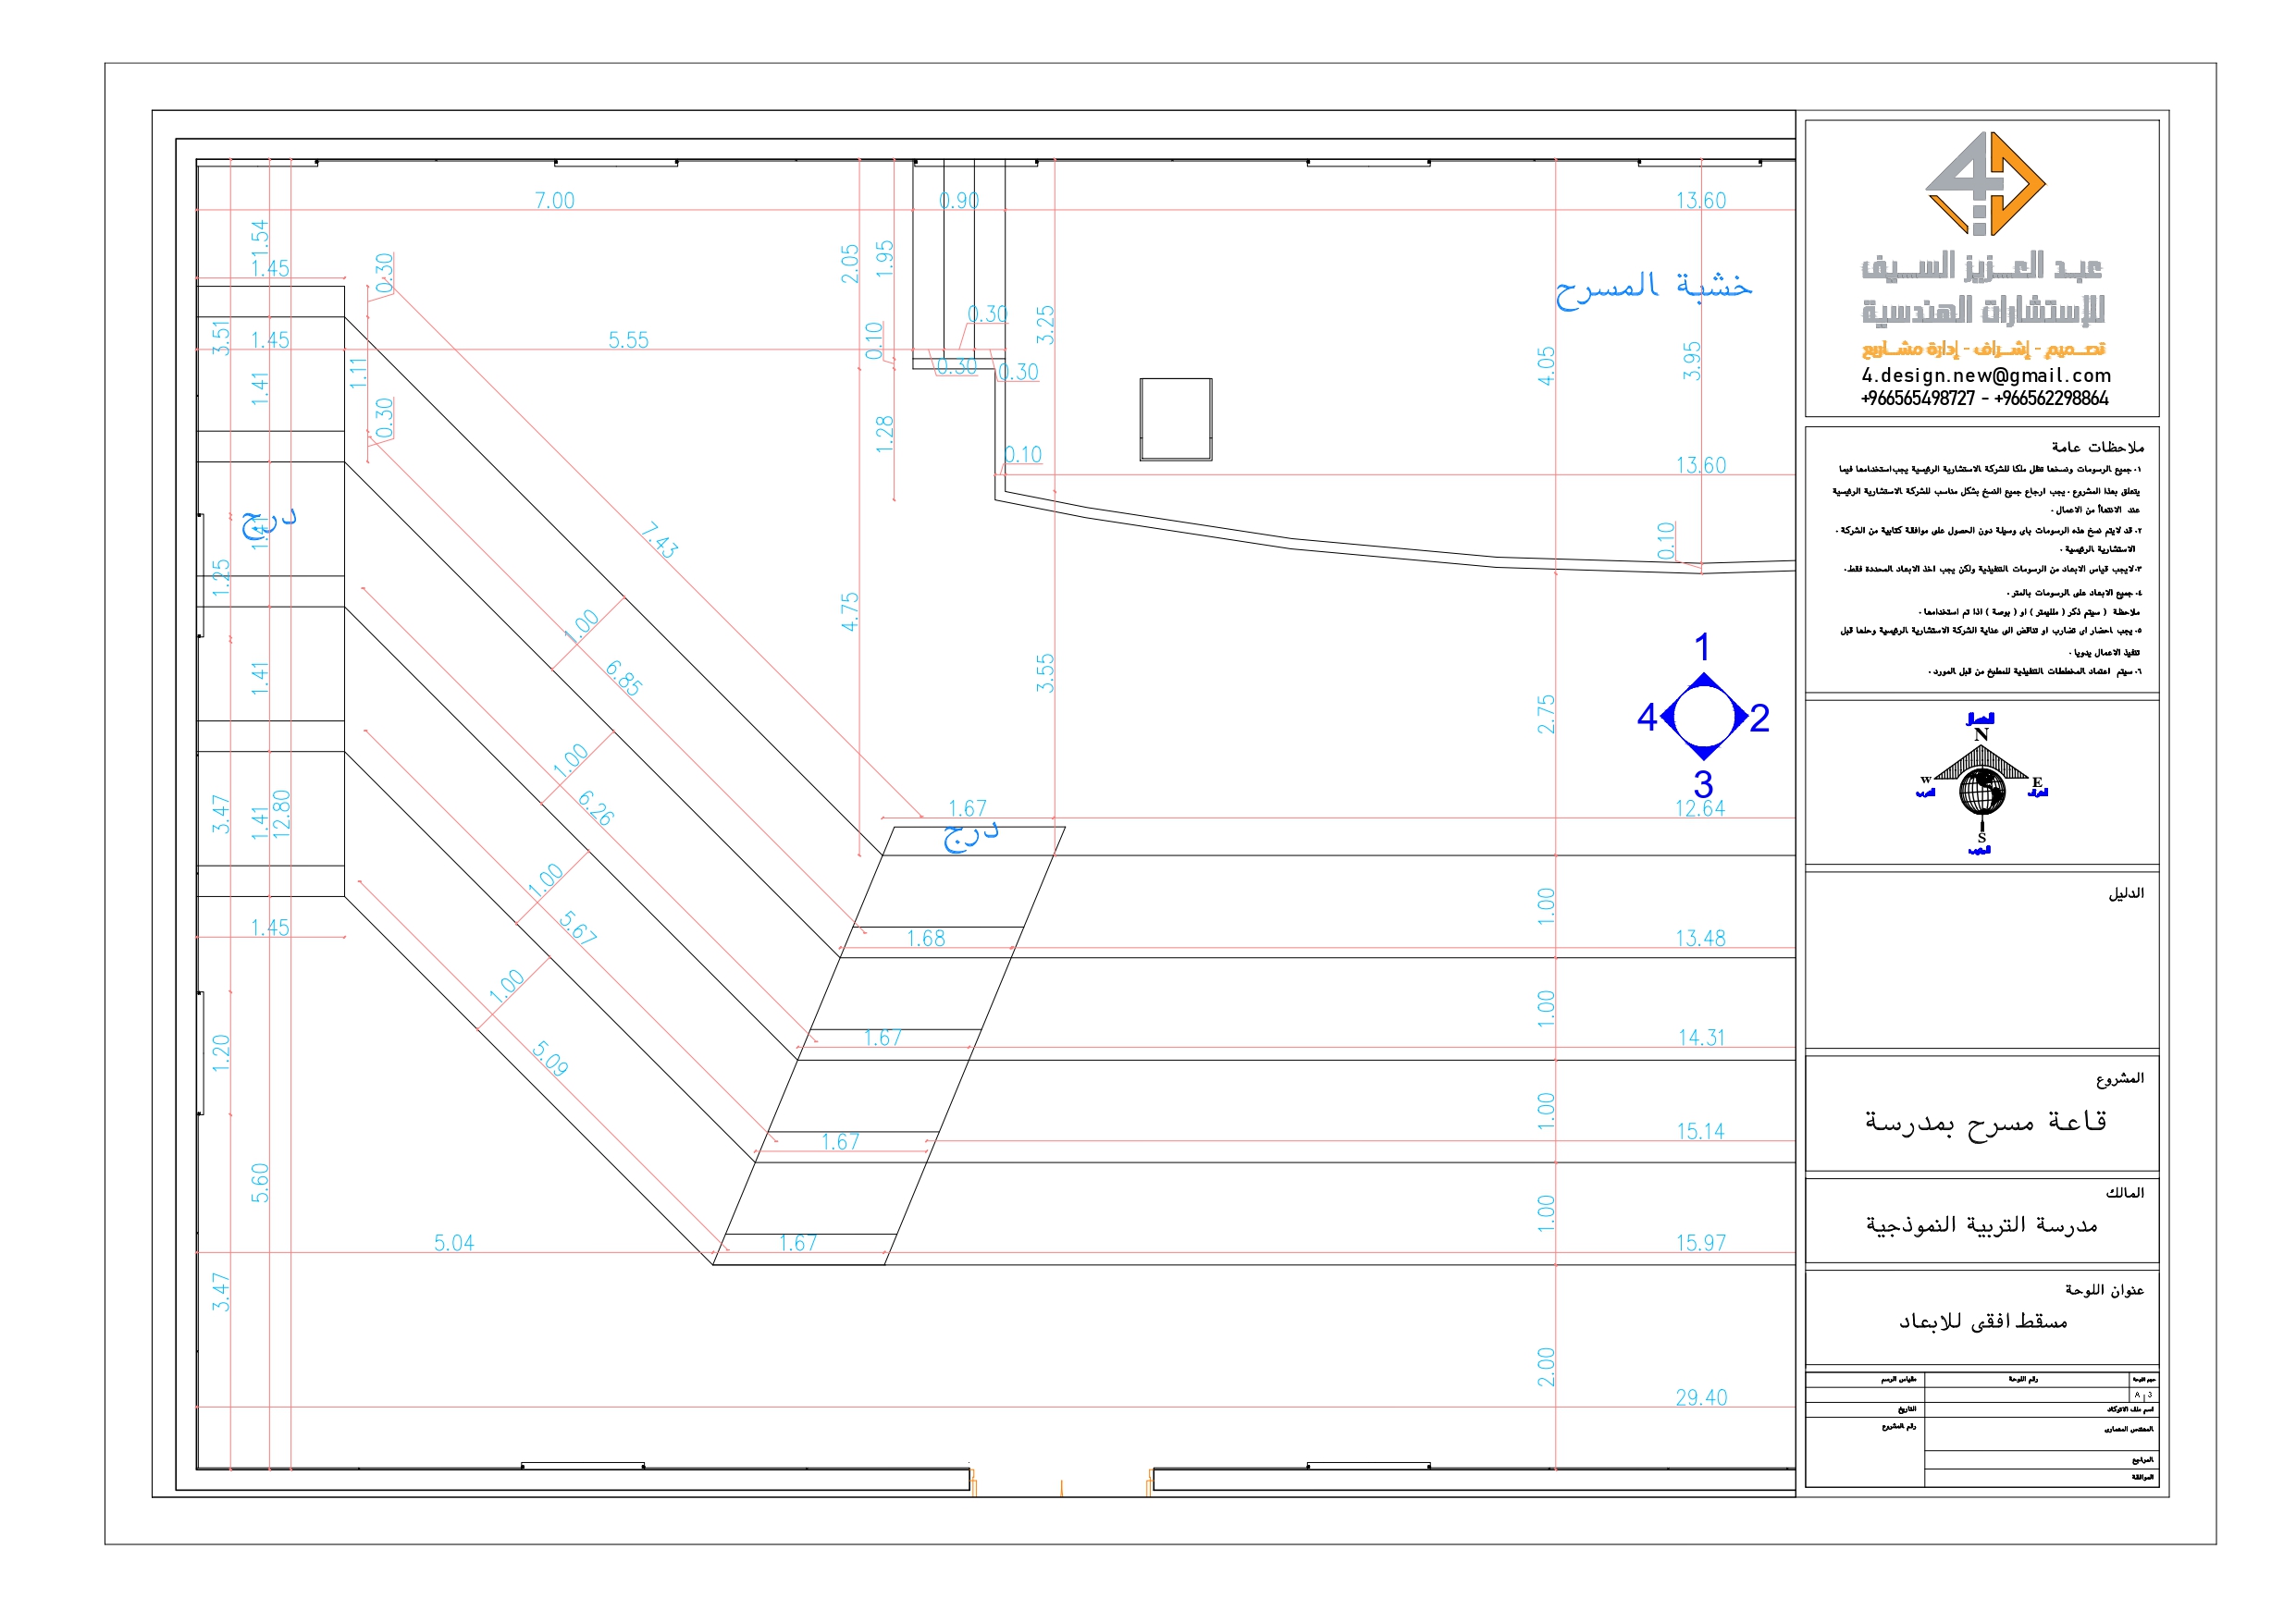Select the 12.64 dimension text
This screenshot has width=2296, height=1623.
click(x=1700, y=808)
